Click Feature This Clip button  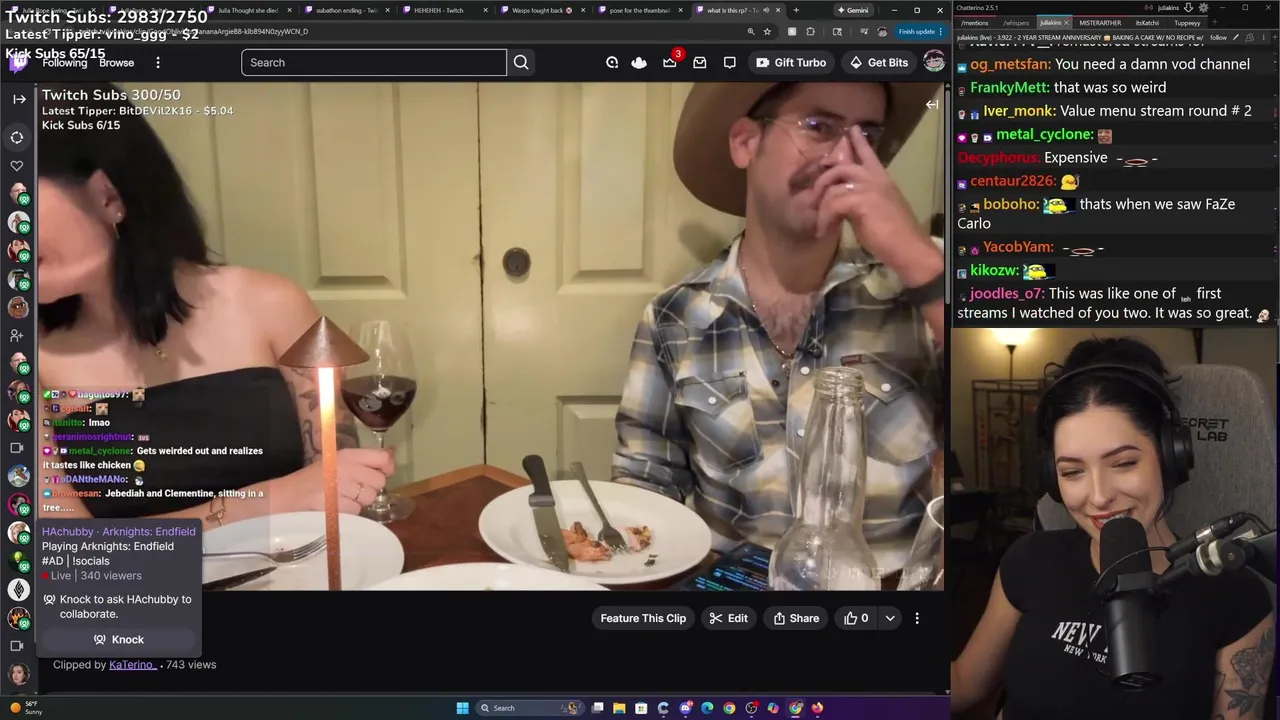[x=643, y=618]
